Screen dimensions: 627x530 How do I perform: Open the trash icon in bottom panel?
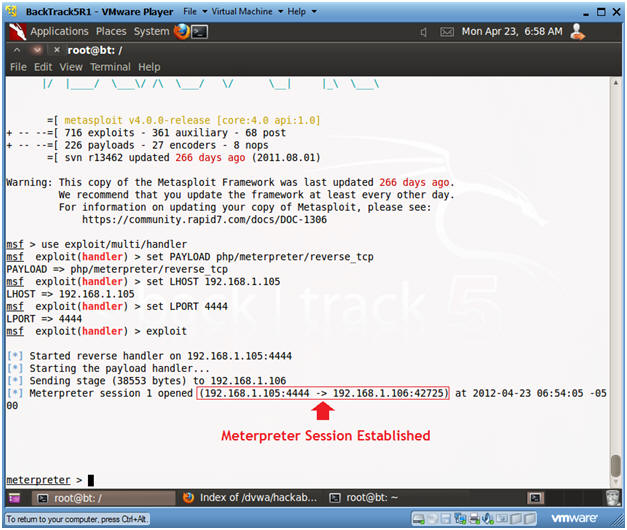click(x=613, y=498)
